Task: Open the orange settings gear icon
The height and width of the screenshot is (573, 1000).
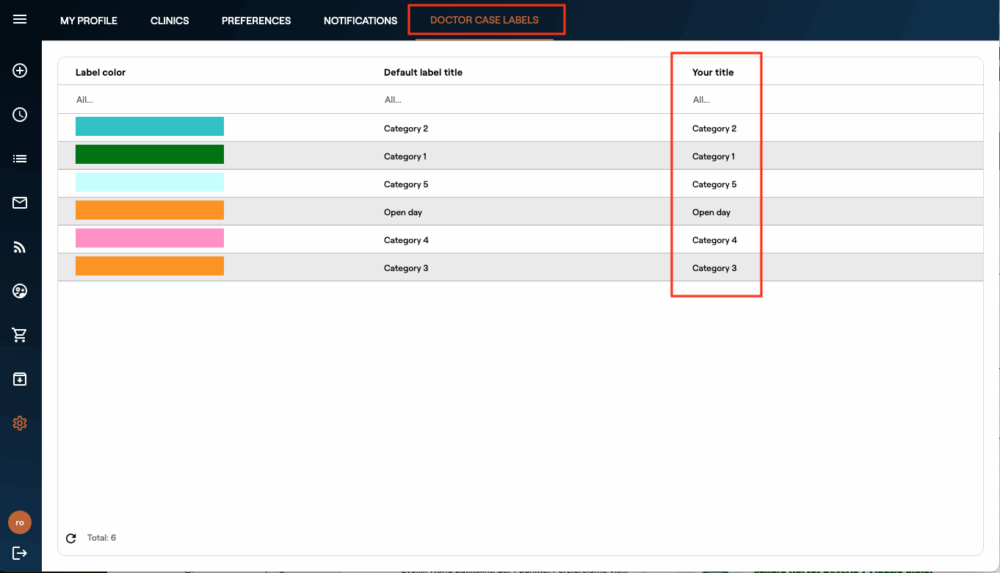Action: click(x=20, y=423)
